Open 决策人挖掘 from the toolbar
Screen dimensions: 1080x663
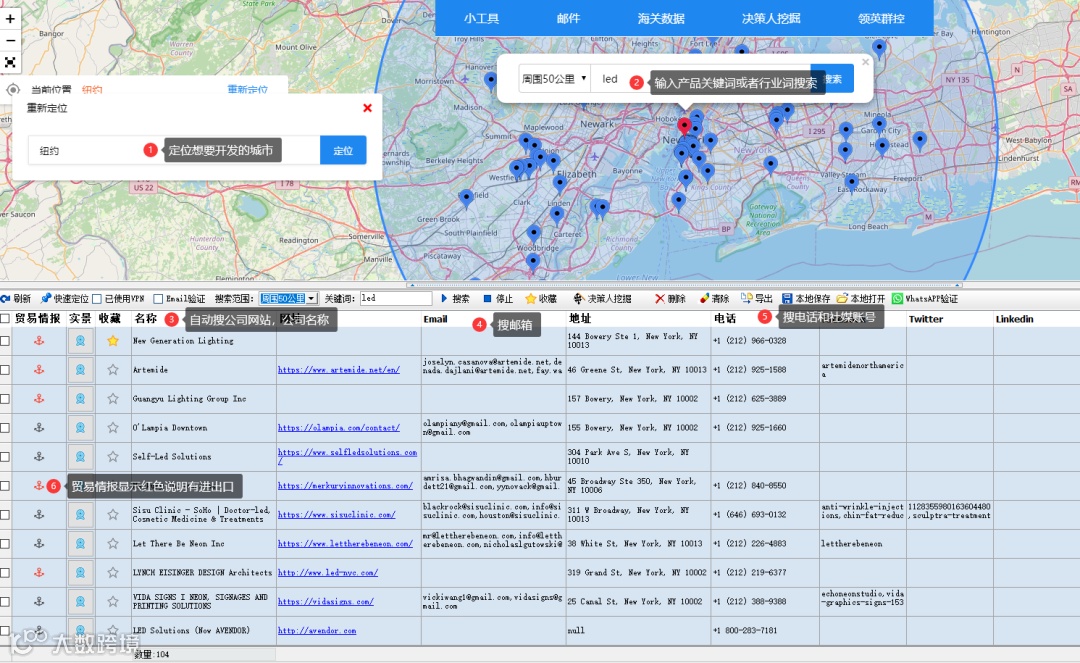(x=603, y=298)
